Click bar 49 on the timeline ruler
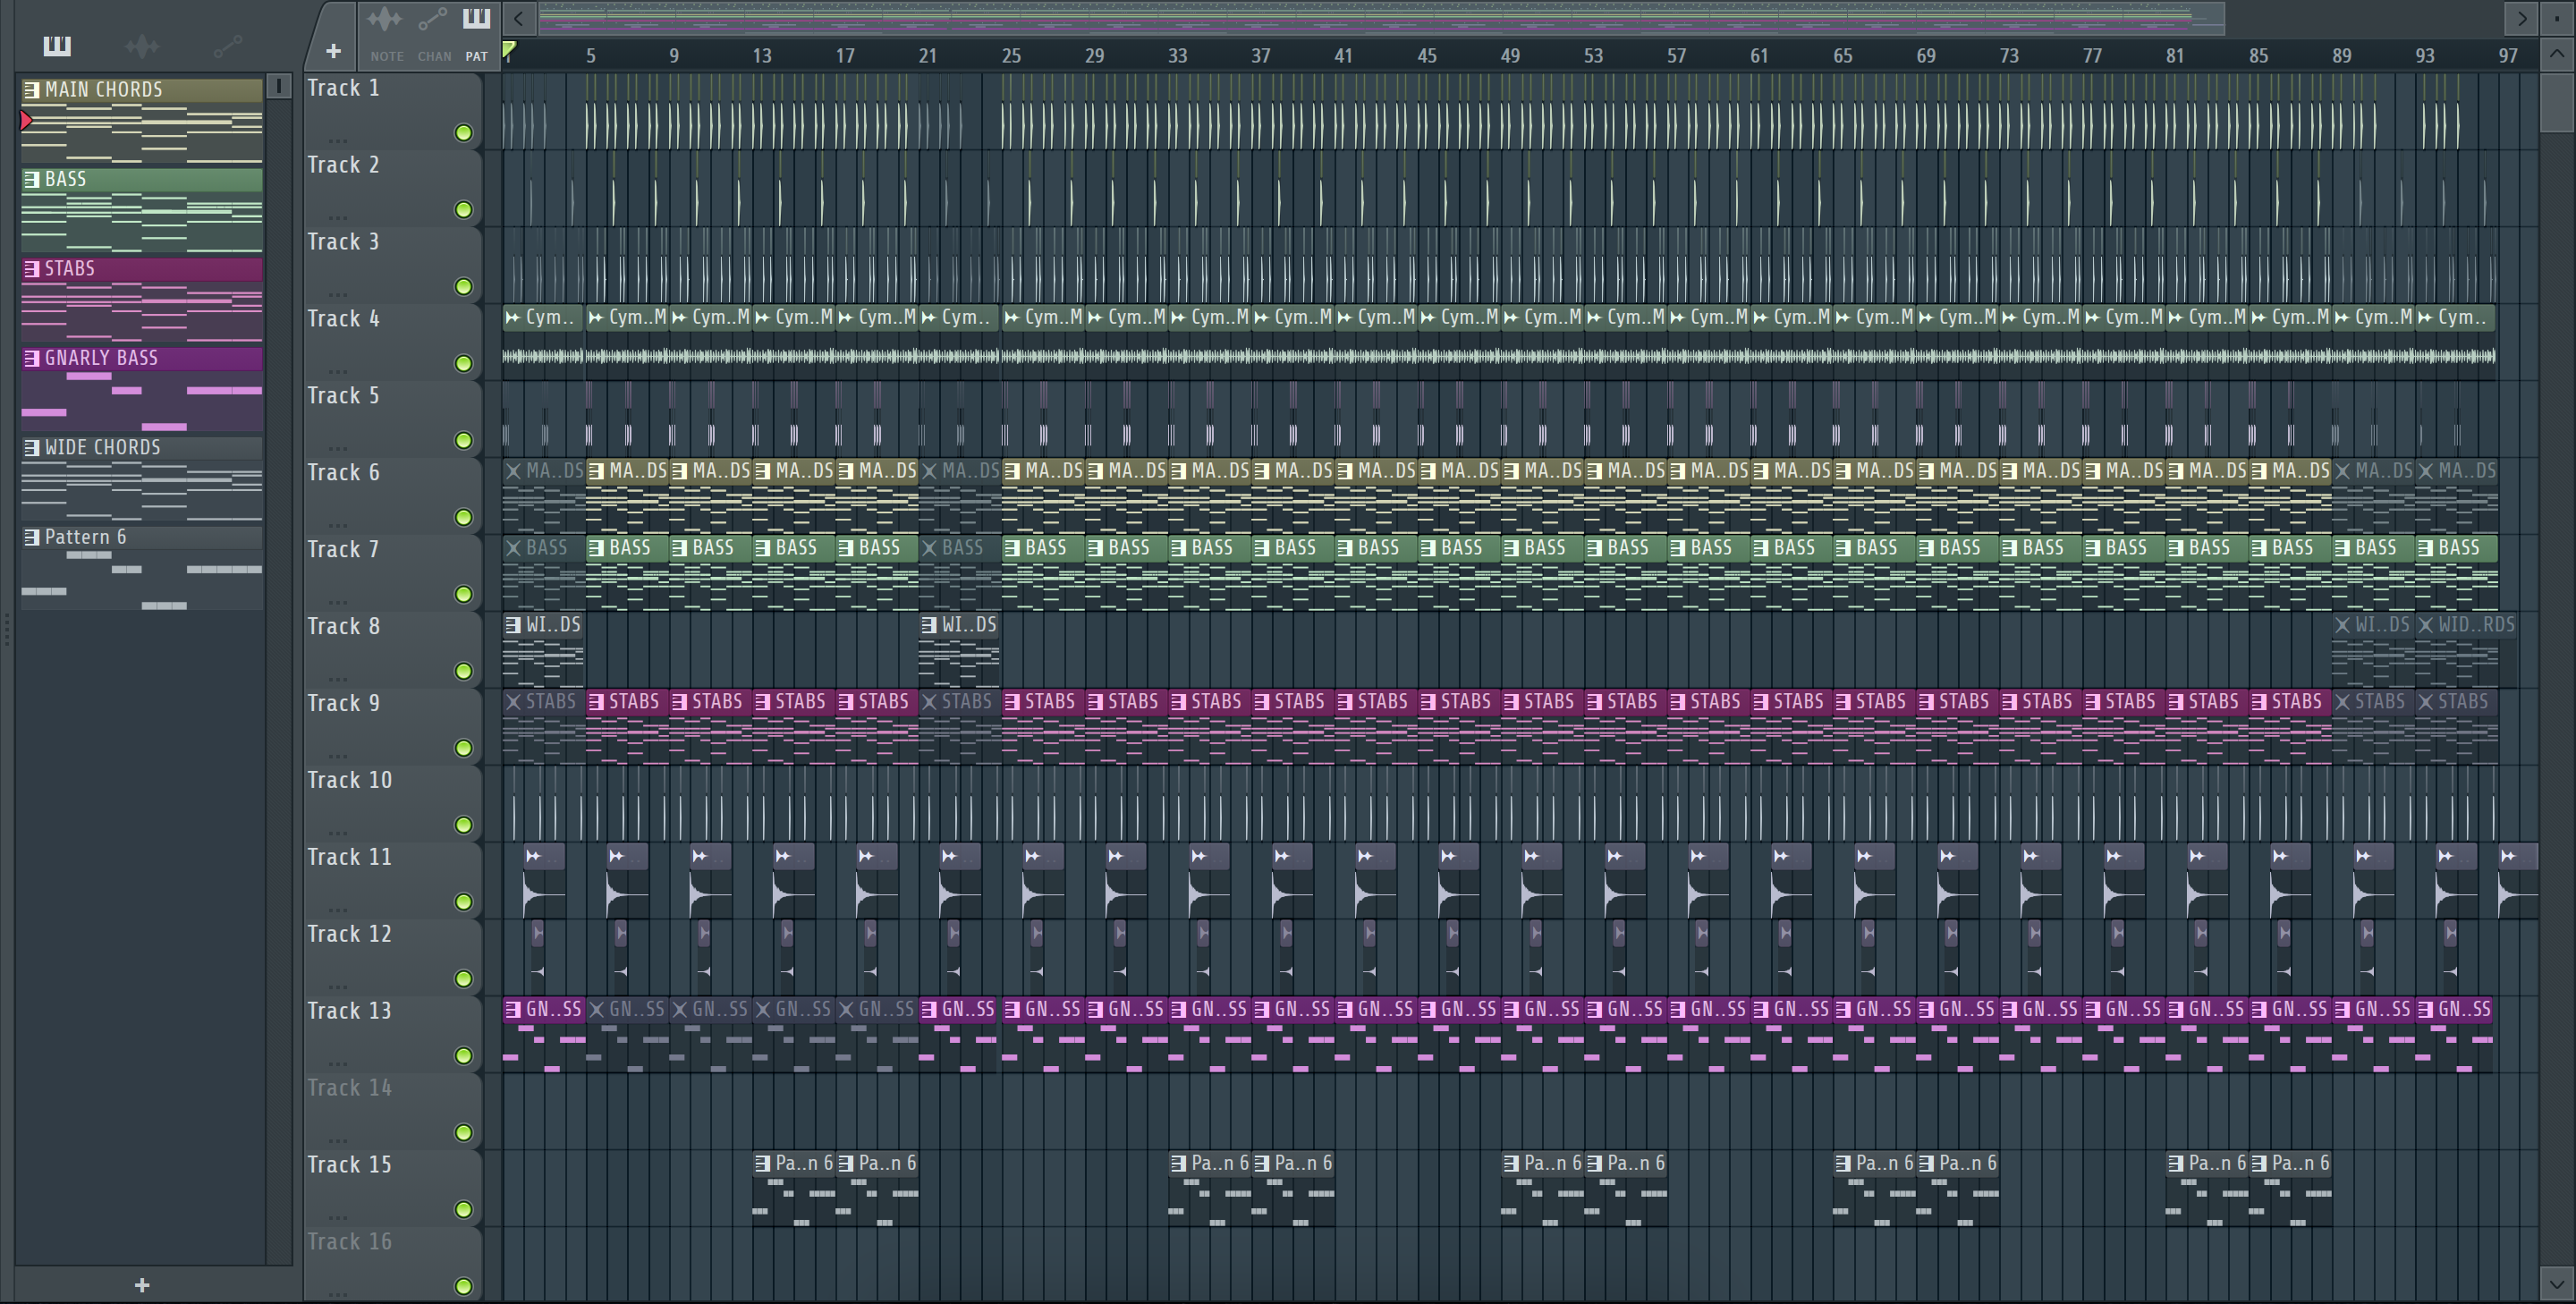 1509,56
